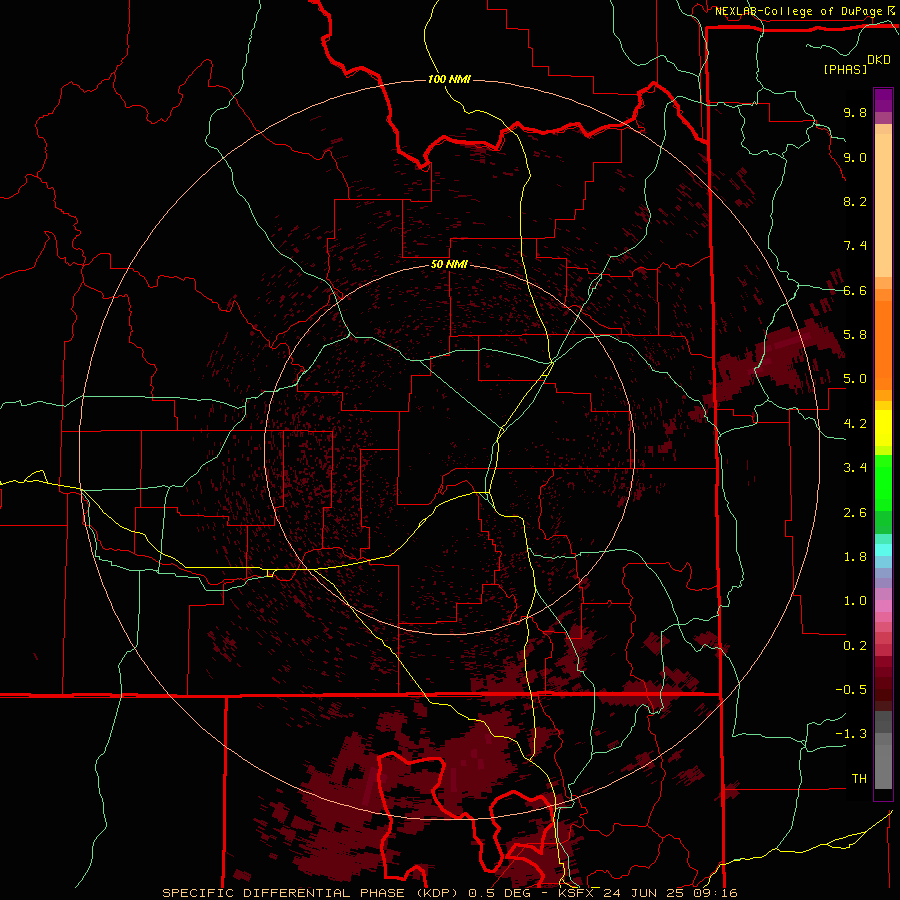Image resolution: width=900 pixels, height=900 pixels.
Task: Click the 50 NMI range ring label
Action: coord(449,264)
